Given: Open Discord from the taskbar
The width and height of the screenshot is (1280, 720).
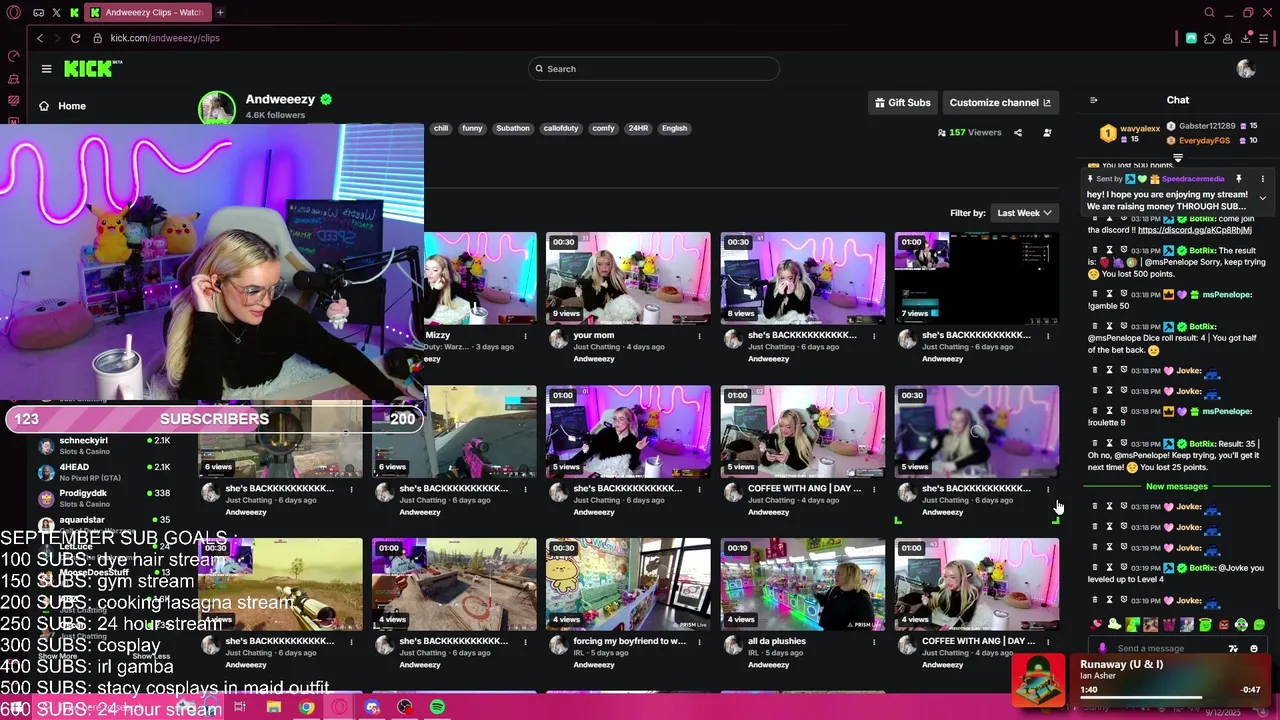Looking at the screenshot, I should coord(372,707).
